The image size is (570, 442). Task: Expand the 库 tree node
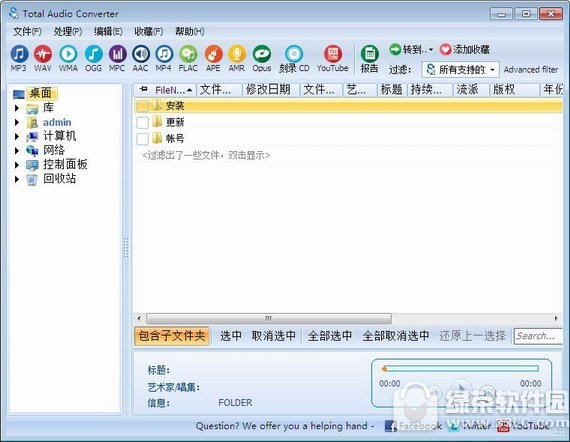pos(17,108)
